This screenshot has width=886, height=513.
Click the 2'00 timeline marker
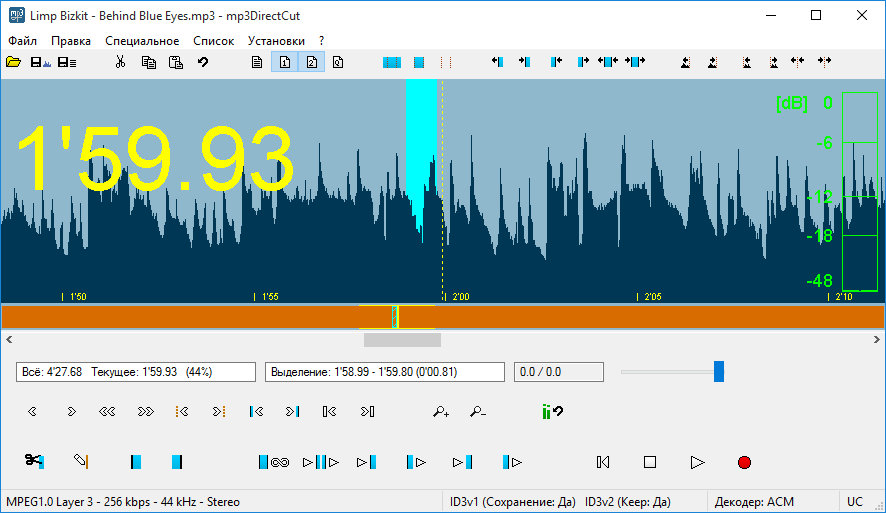(x=458, y=297)
